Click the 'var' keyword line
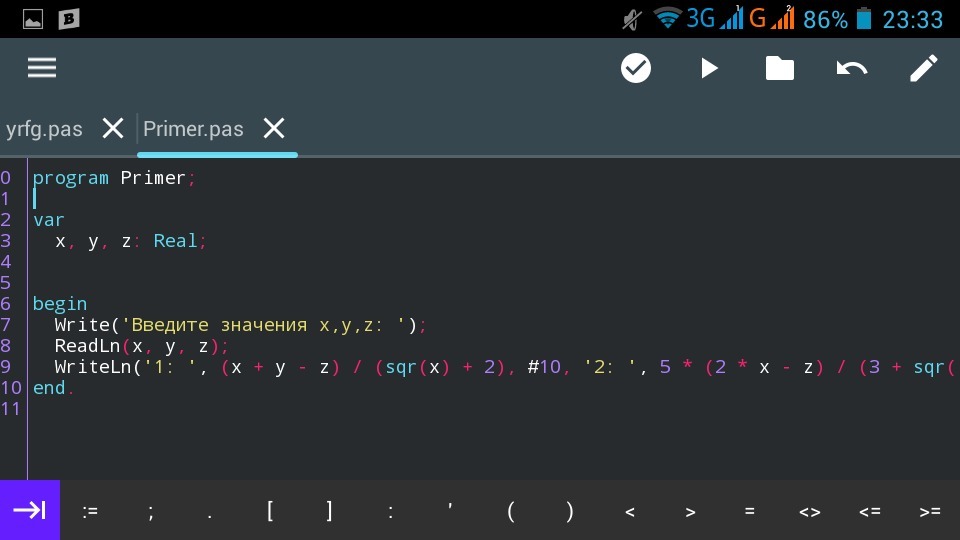The image size is (960, 540). click(48, 220)
